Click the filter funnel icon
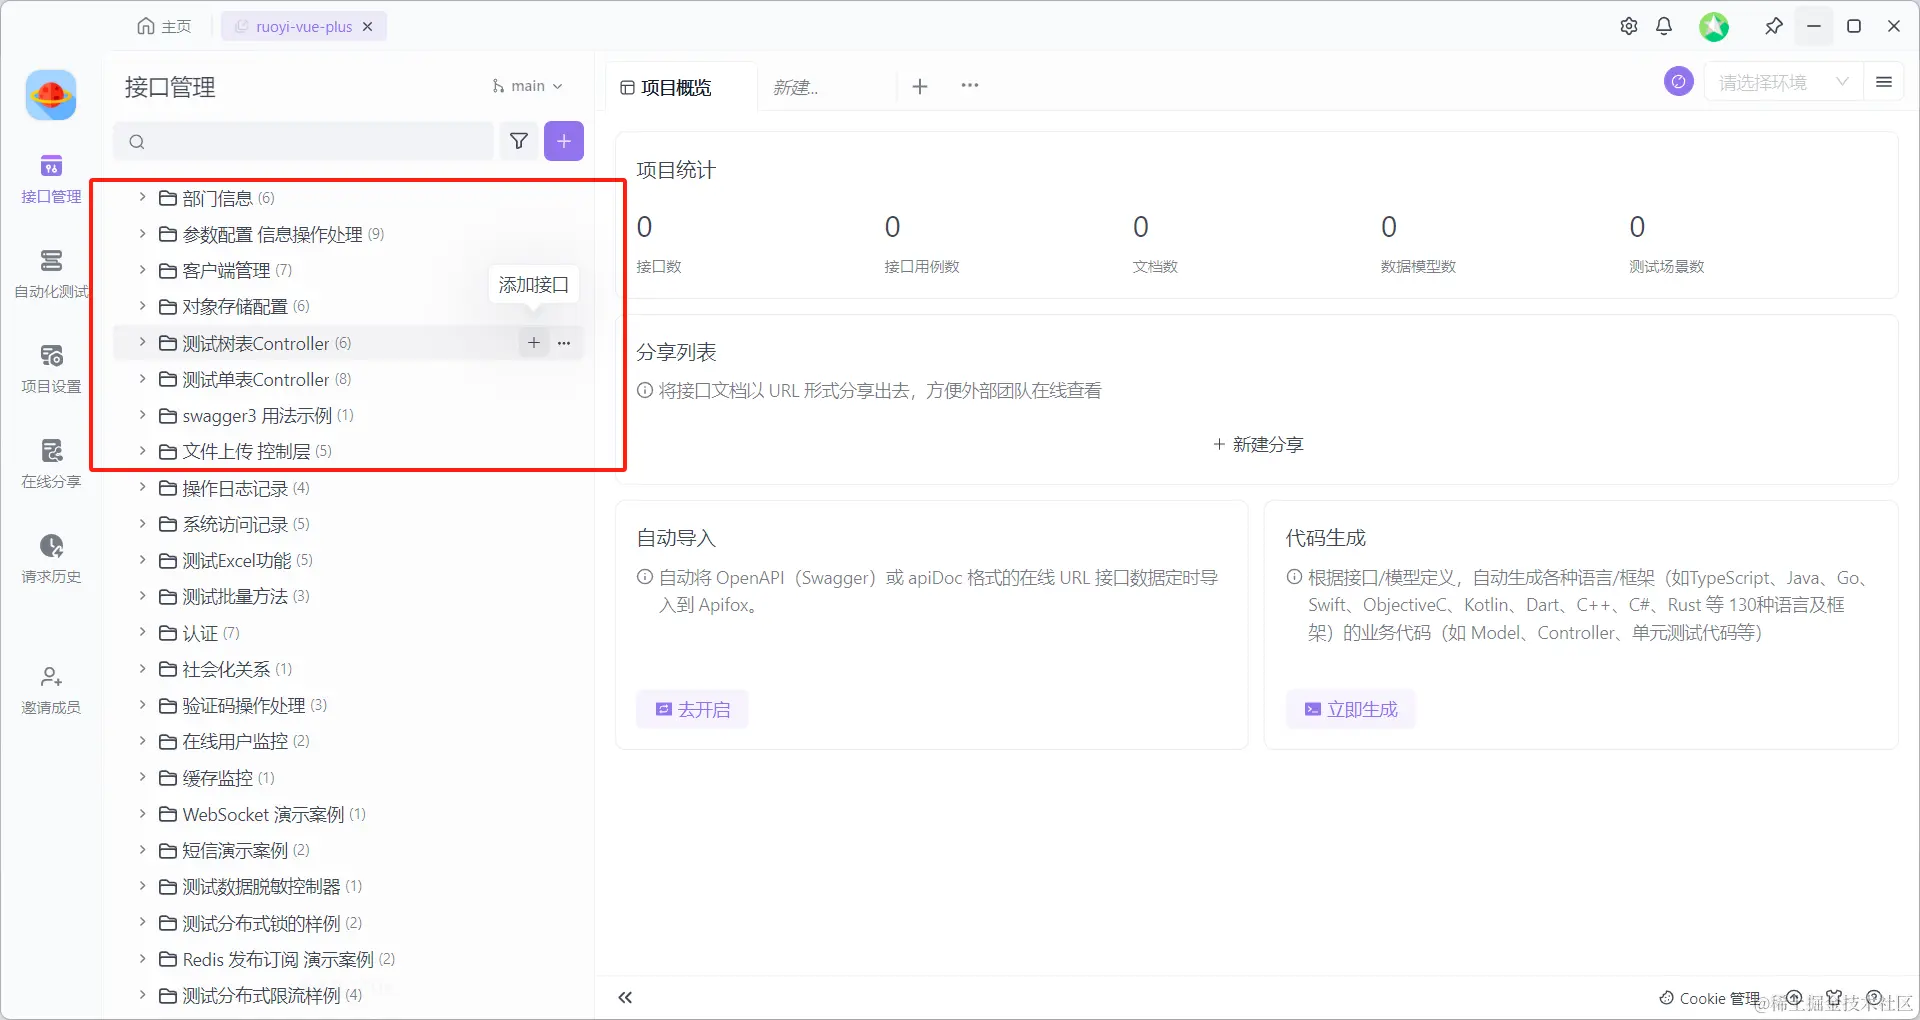Viewport: 1920px width, 1020px height. (x=519, y=141)
